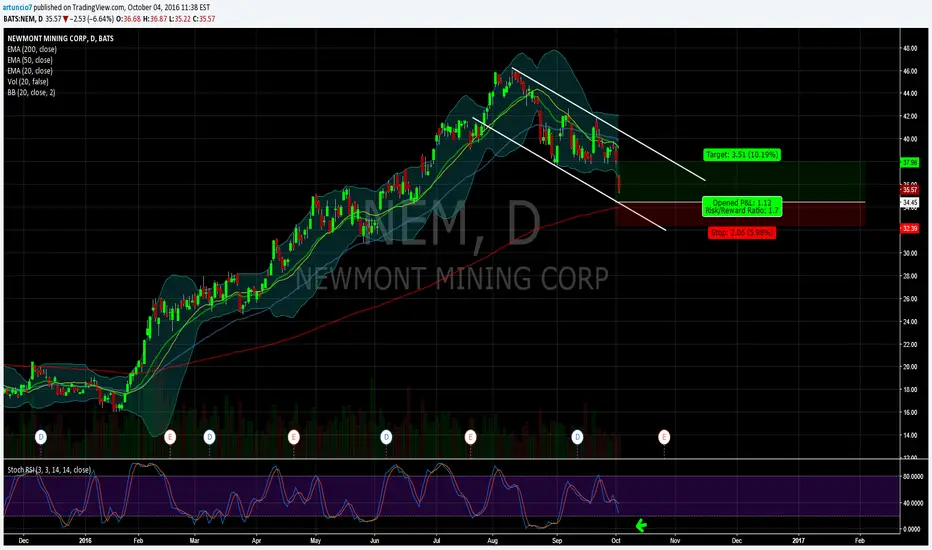The height and width of the screenshot is (550, 932).
Task: Click the Aug label on the time axis
Action: tap(492, 540)
